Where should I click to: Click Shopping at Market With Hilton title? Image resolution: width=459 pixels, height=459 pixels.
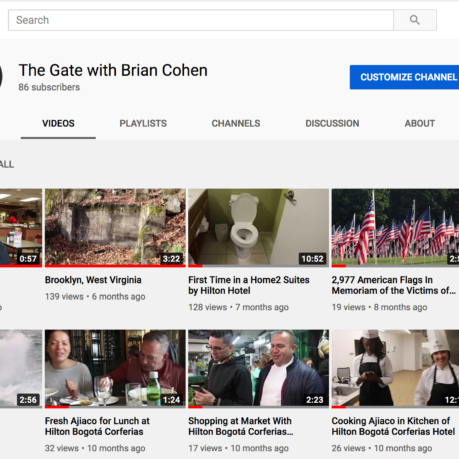pos(241,426)
